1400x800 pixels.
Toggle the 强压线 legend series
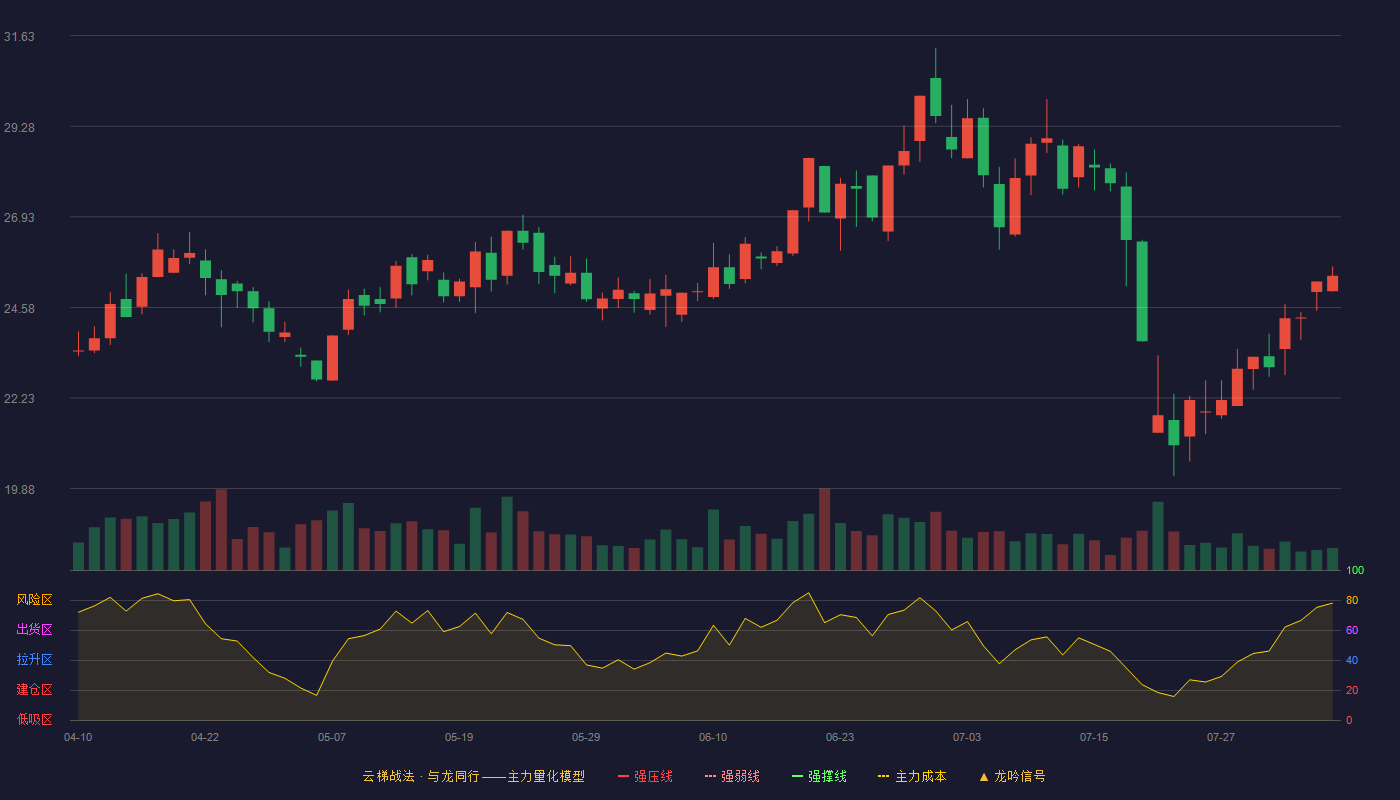[x=645, y=776]
